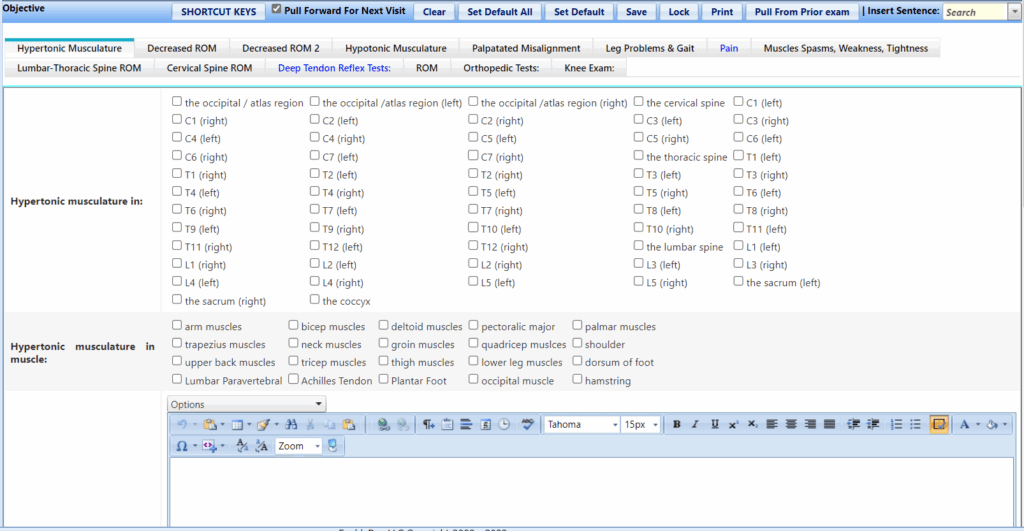Tick the trapezius muscles checkbox

177,344
